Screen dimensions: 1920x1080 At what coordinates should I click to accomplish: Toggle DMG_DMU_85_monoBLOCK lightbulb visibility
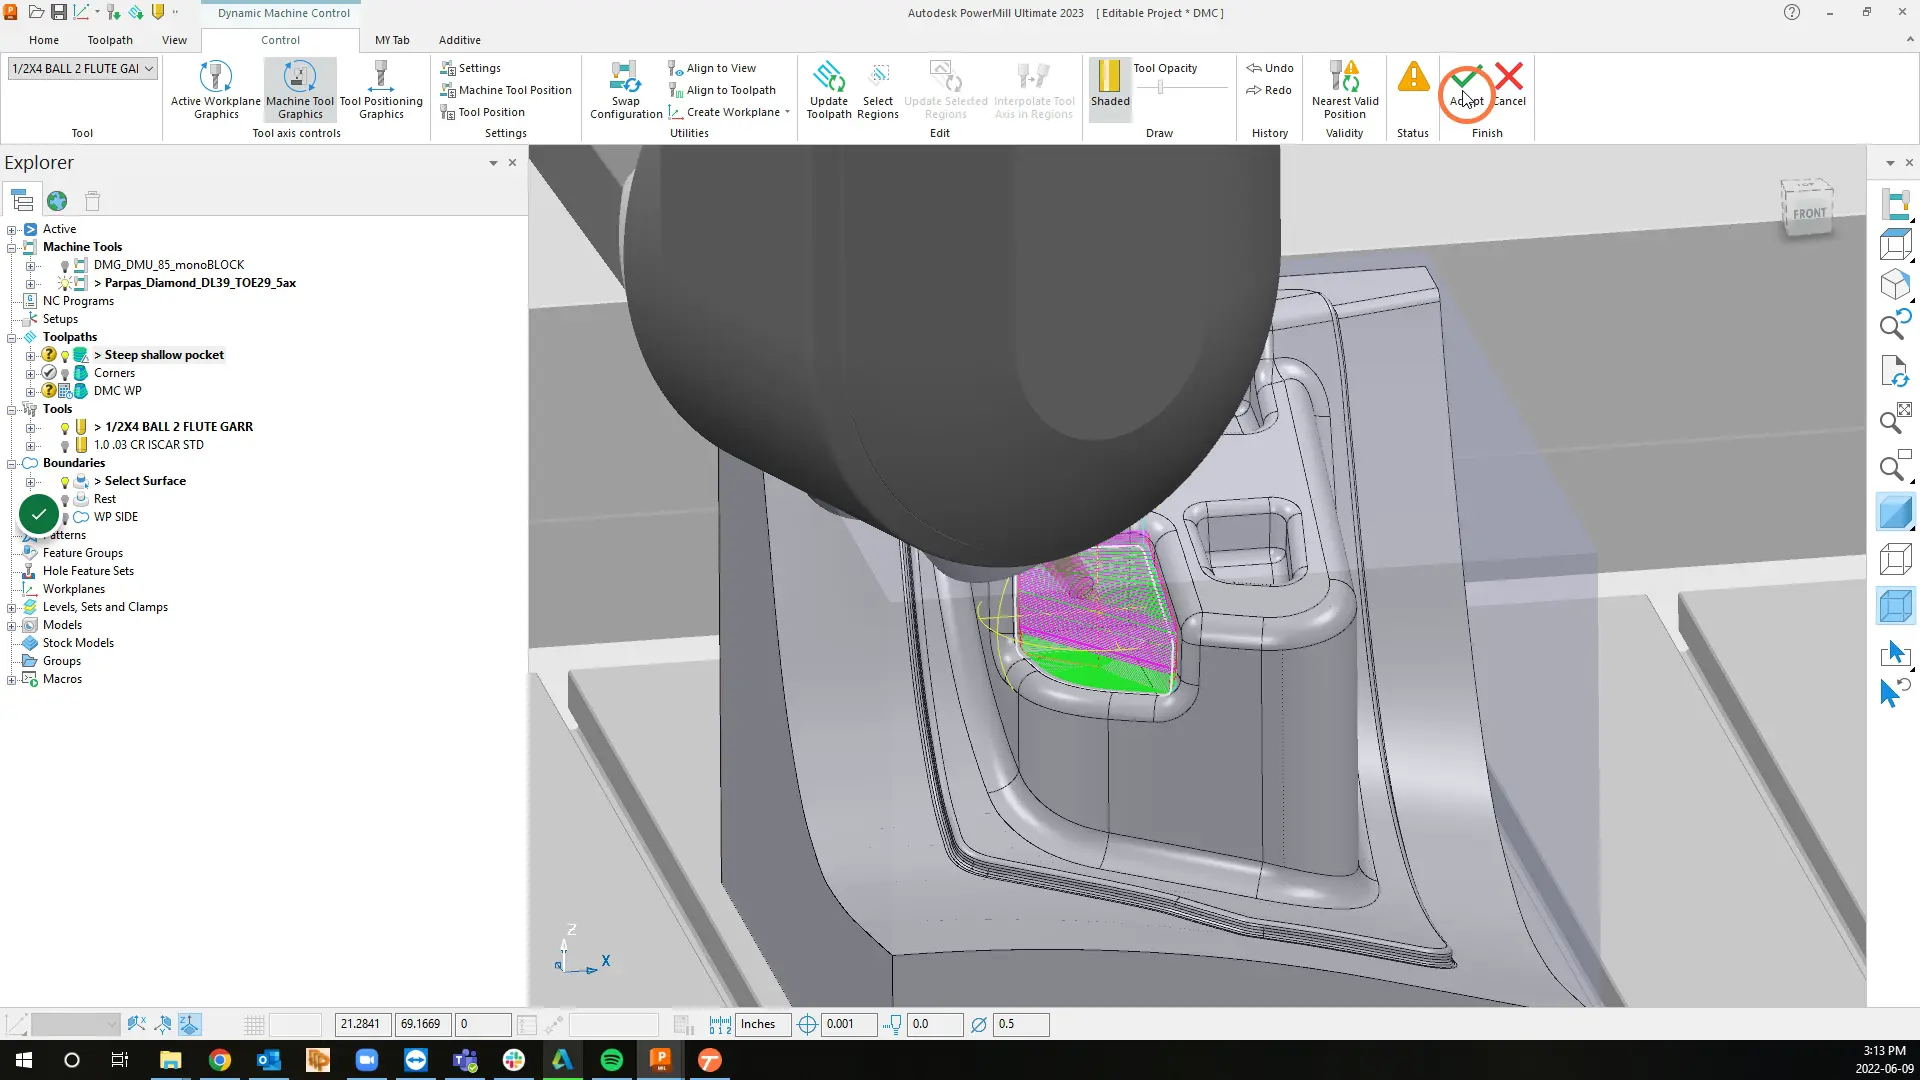tap(65, 265)
